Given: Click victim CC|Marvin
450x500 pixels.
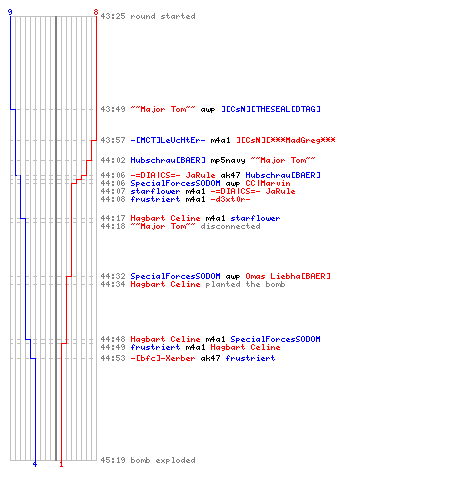Looking at the screenshot, I should 268,183.
